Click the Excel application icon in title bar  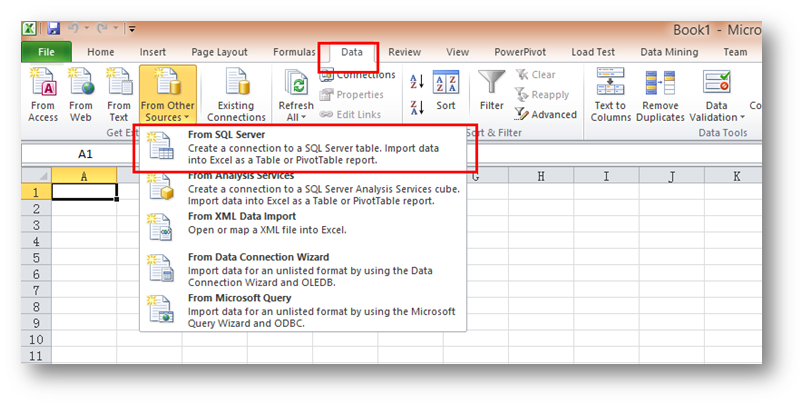coord(29,29)
